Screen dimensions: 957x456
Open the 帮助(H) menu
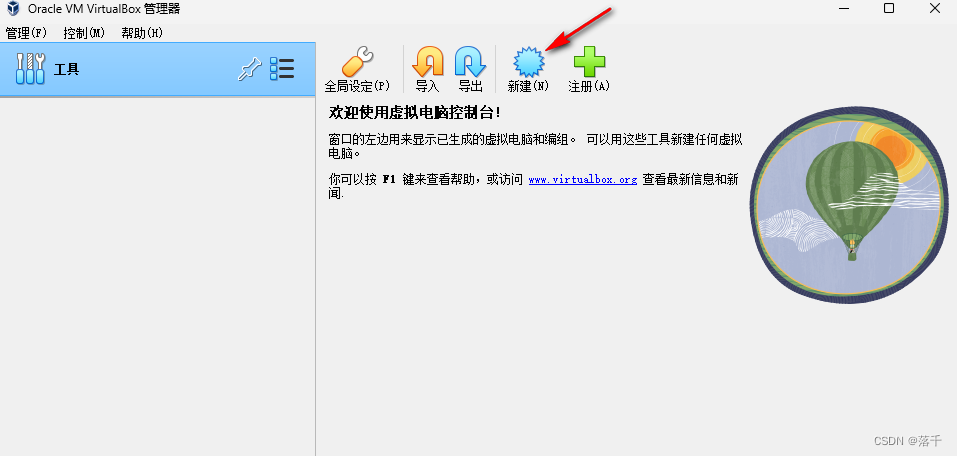click(x=142, y=33)
